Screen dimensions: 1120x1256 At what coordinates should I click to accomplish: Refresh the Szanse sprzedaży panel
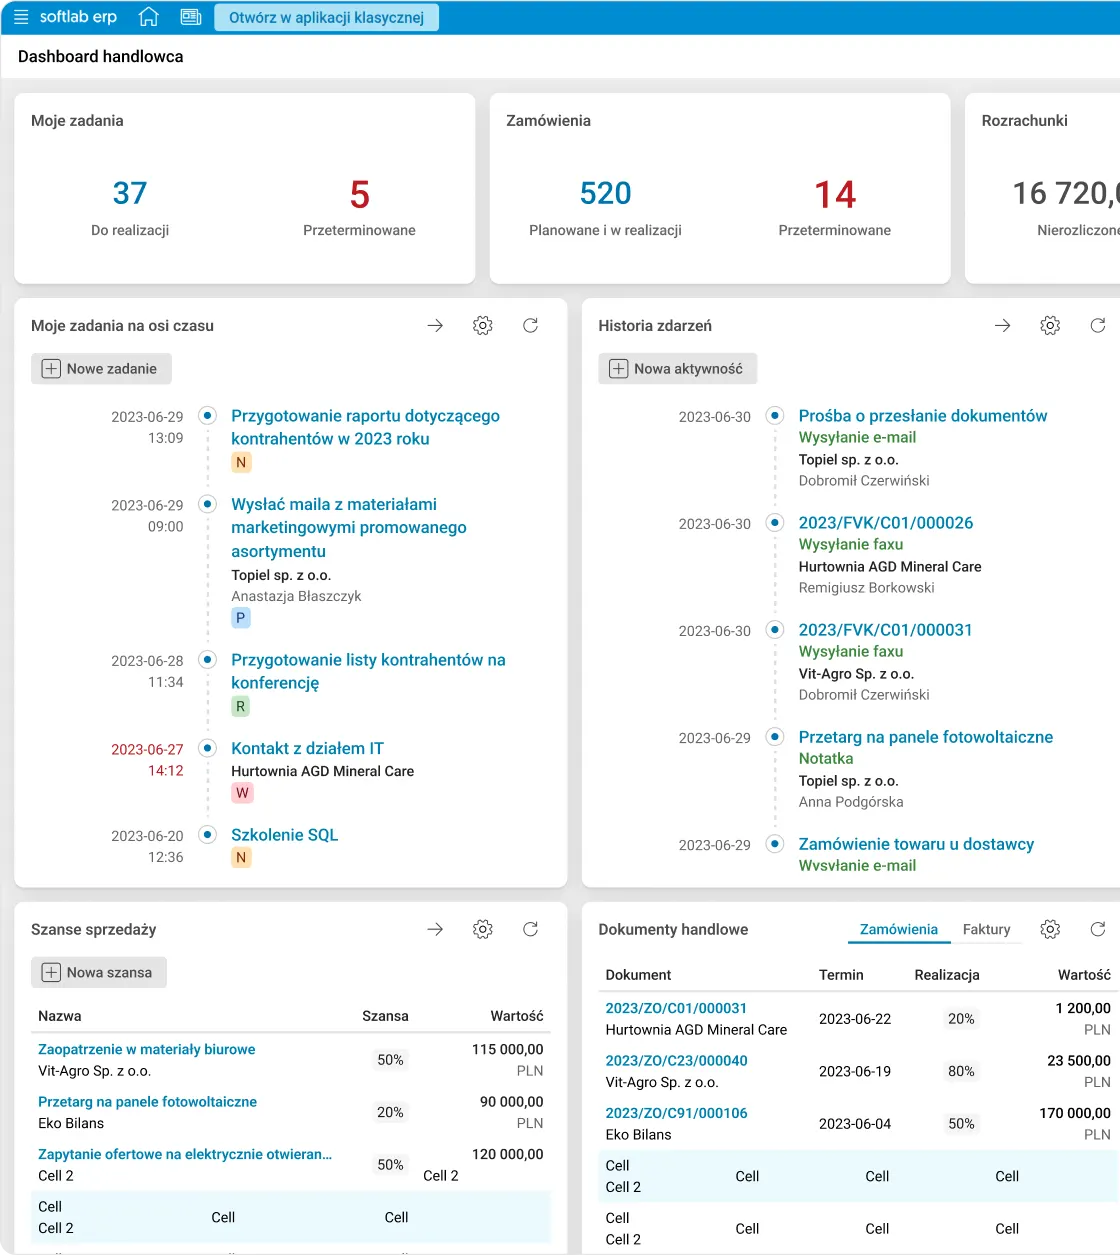coord(531,930)
